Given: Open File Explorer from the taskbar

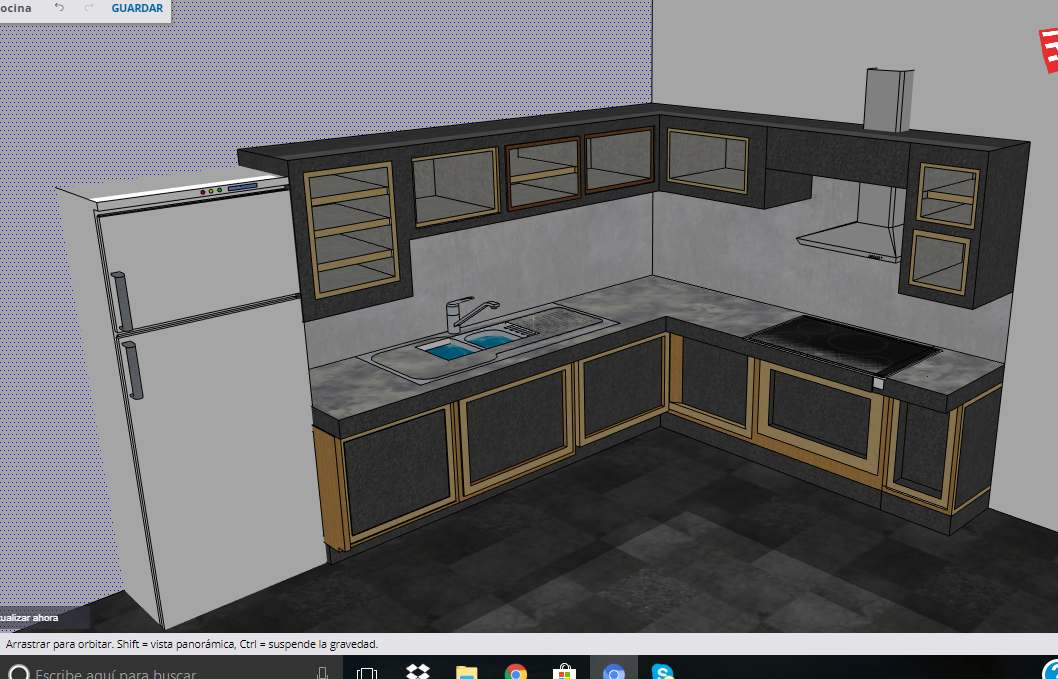Looking at the screenshot, I should point(466,672).
